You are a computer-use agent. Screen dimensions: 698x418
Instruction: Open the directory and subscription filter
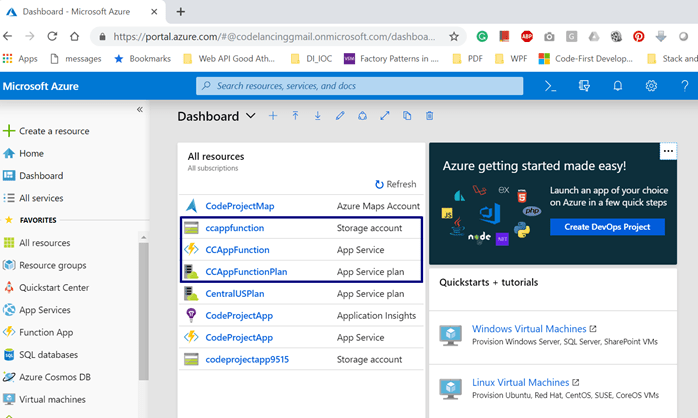pyautogui.click(x=584, y=86)
